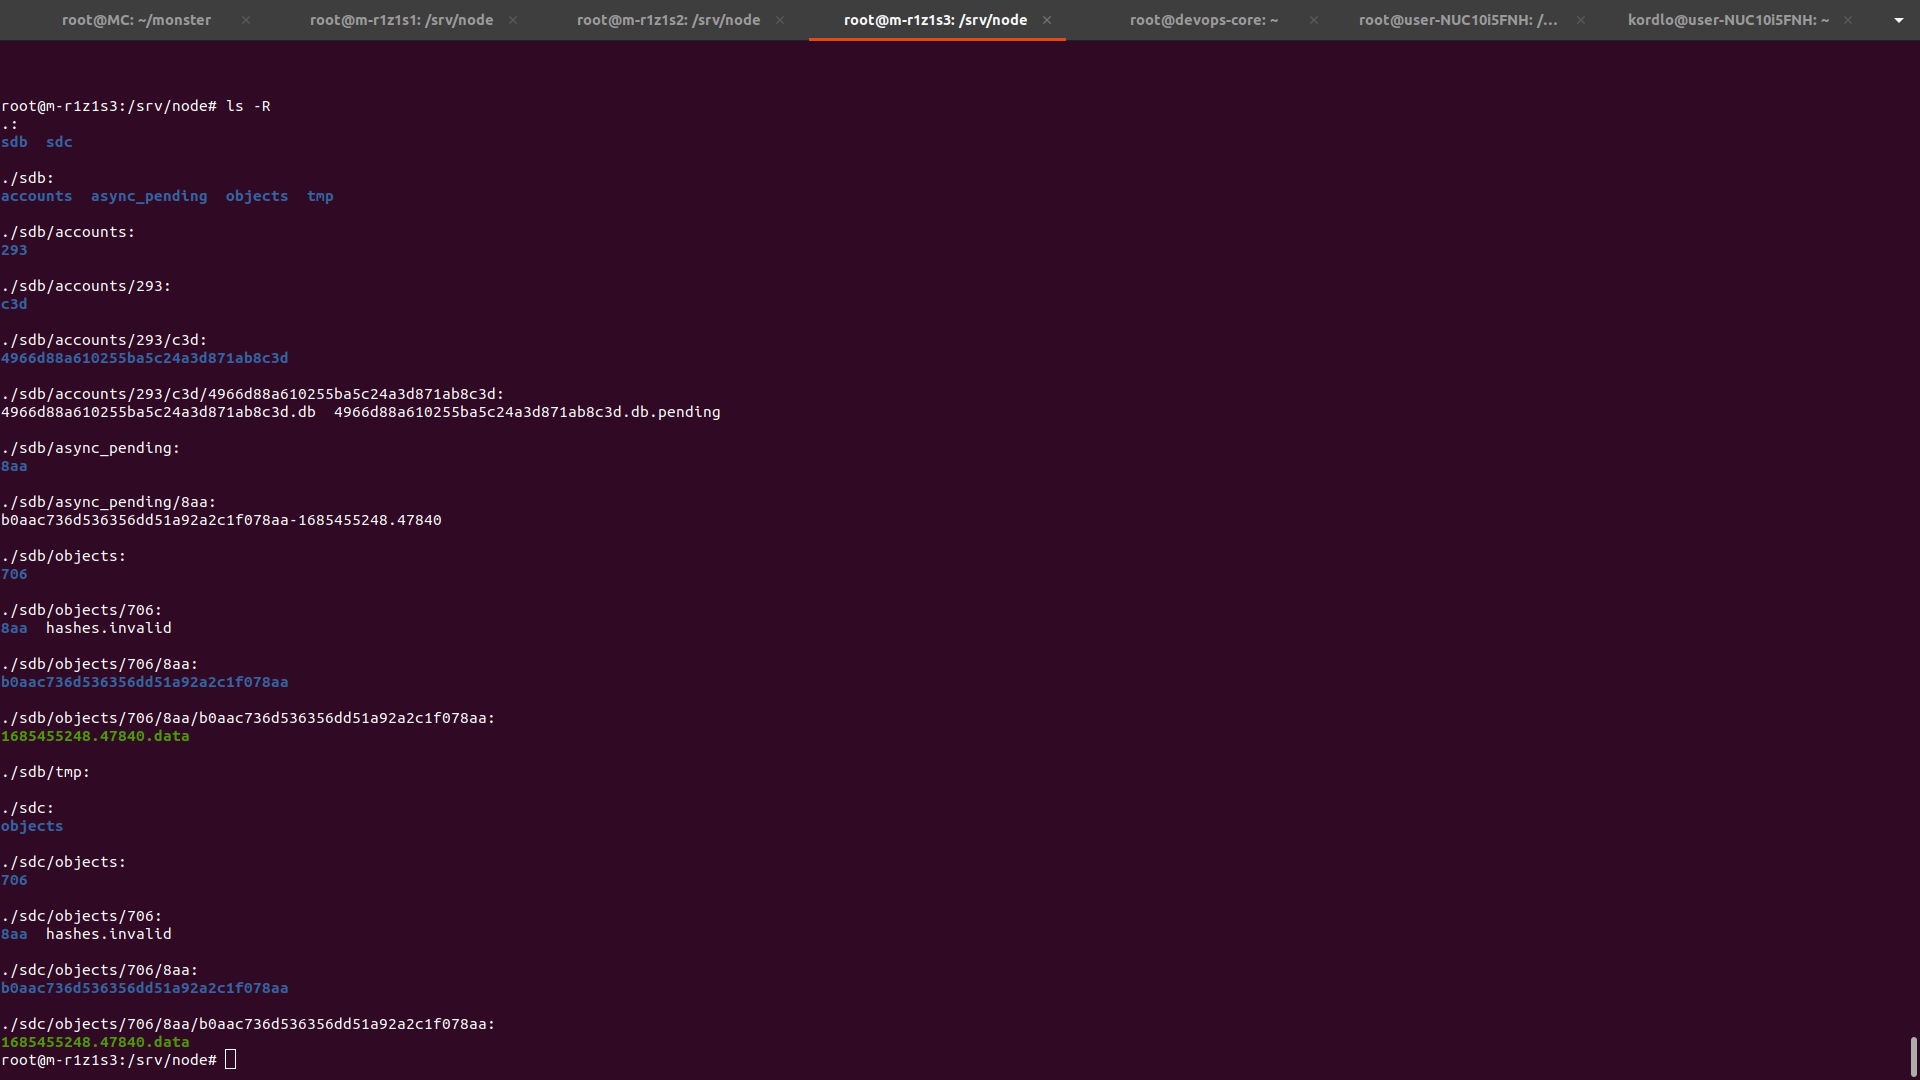Click the terminal prompt cursor
Viewport: 1920px width, 1080px height.
tap(231, 1060)
